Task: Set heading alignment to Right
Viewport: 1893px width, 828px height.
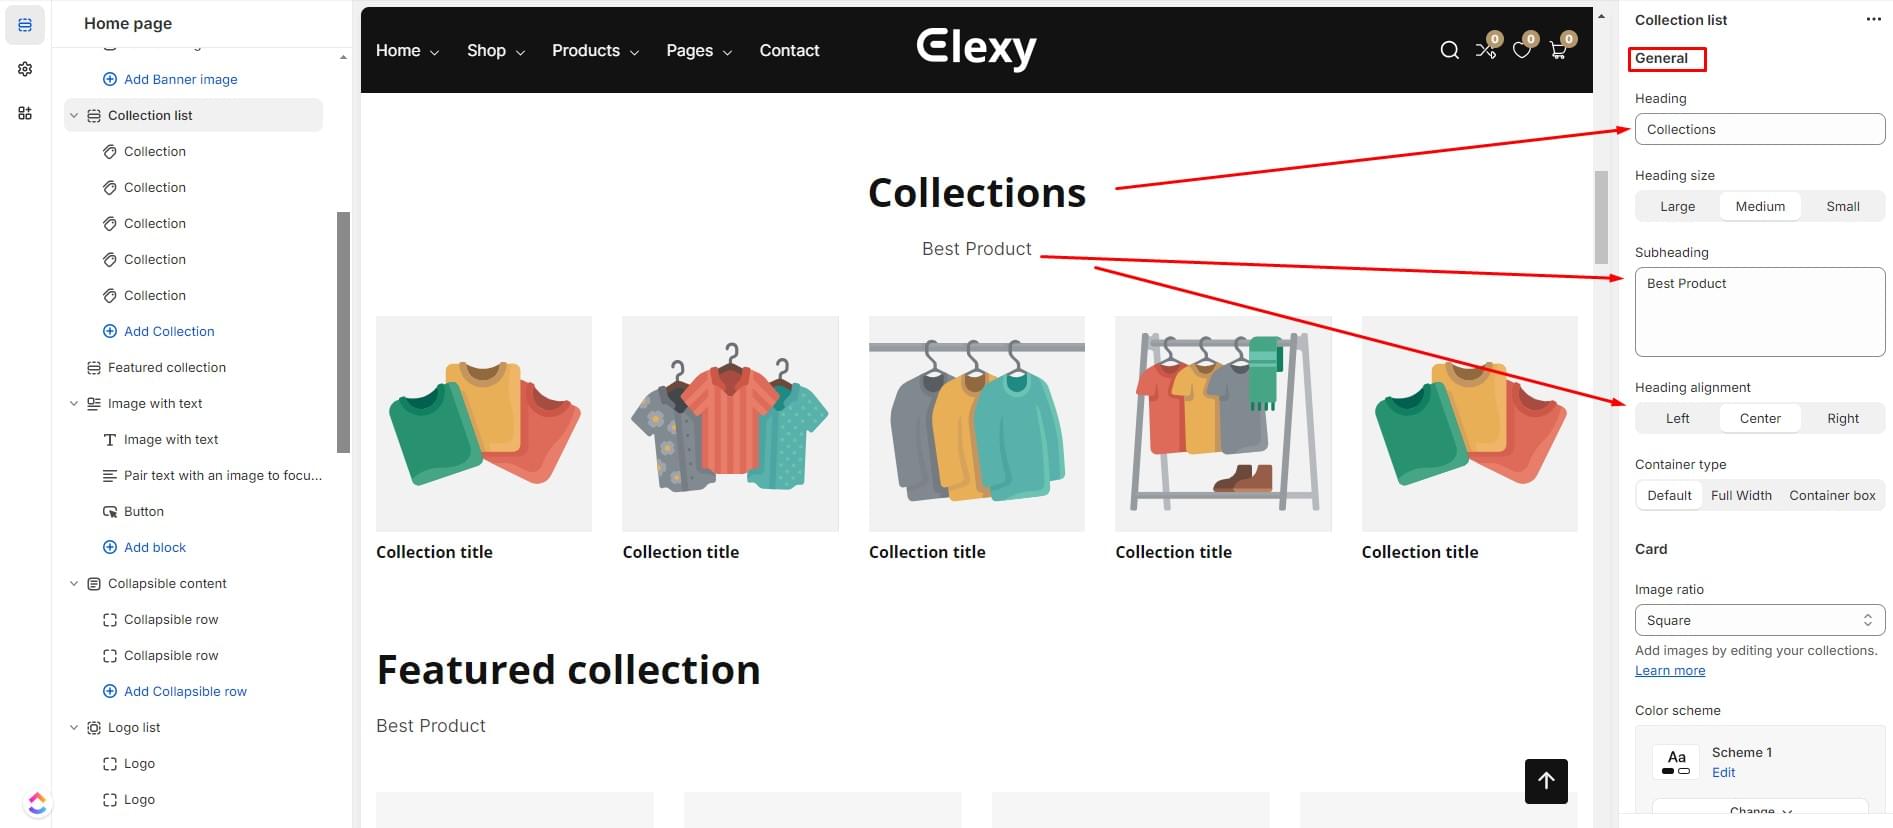Action: click(1842, 418)
